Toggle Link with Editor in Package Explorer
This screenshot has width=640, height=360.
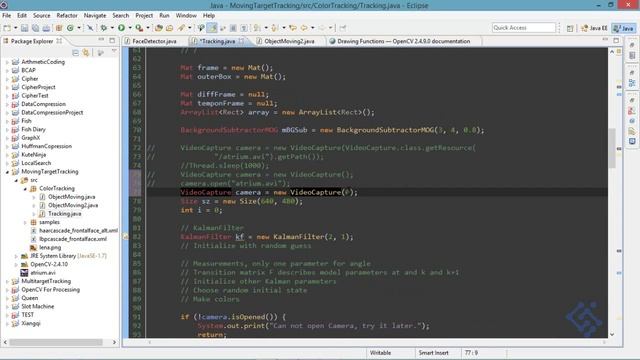(86, 52)
